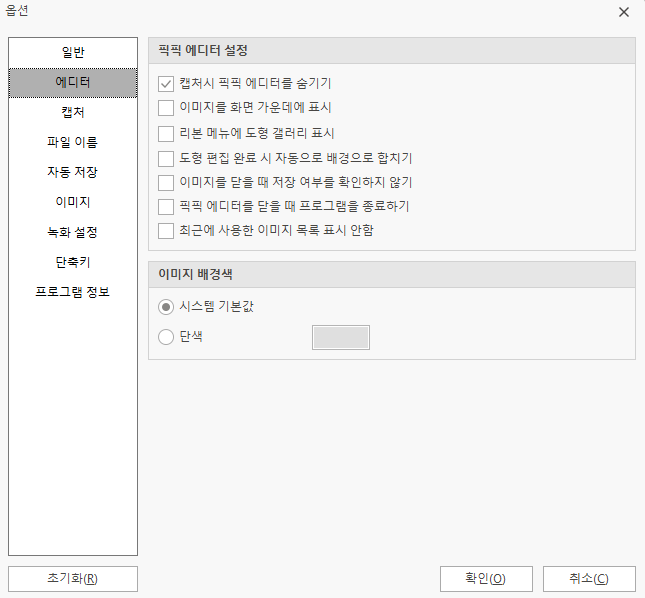The width and height of the screenshot is (645, 598).
Task: Go to 파일 이름 settings
Action: point(73,142)
